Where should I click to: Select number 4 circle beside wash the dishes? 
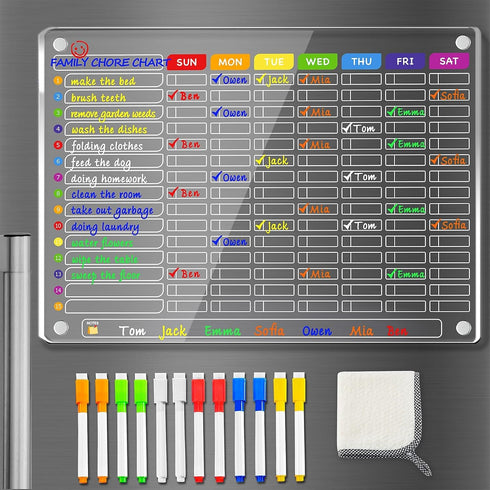(58, 129)
